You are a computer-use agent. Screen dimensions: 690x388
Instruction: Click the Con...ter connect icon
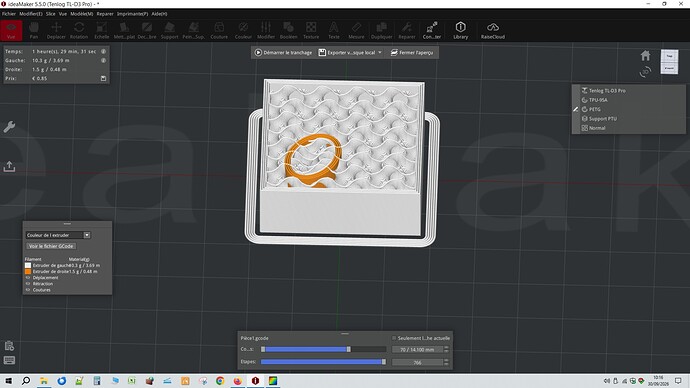click(432, 30)
